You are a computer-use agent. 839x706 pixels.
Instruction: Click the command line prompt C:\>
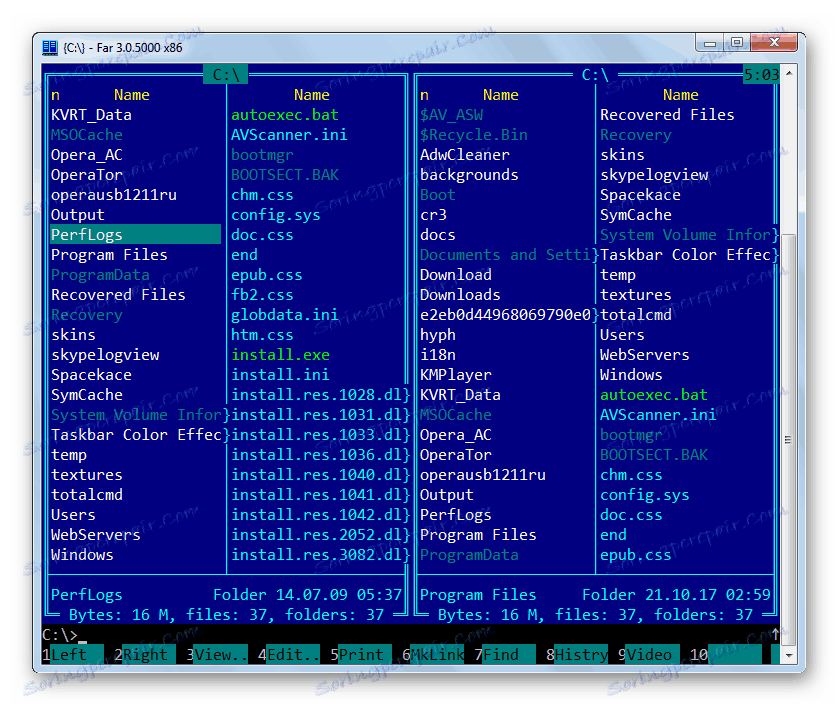point(60,635)
